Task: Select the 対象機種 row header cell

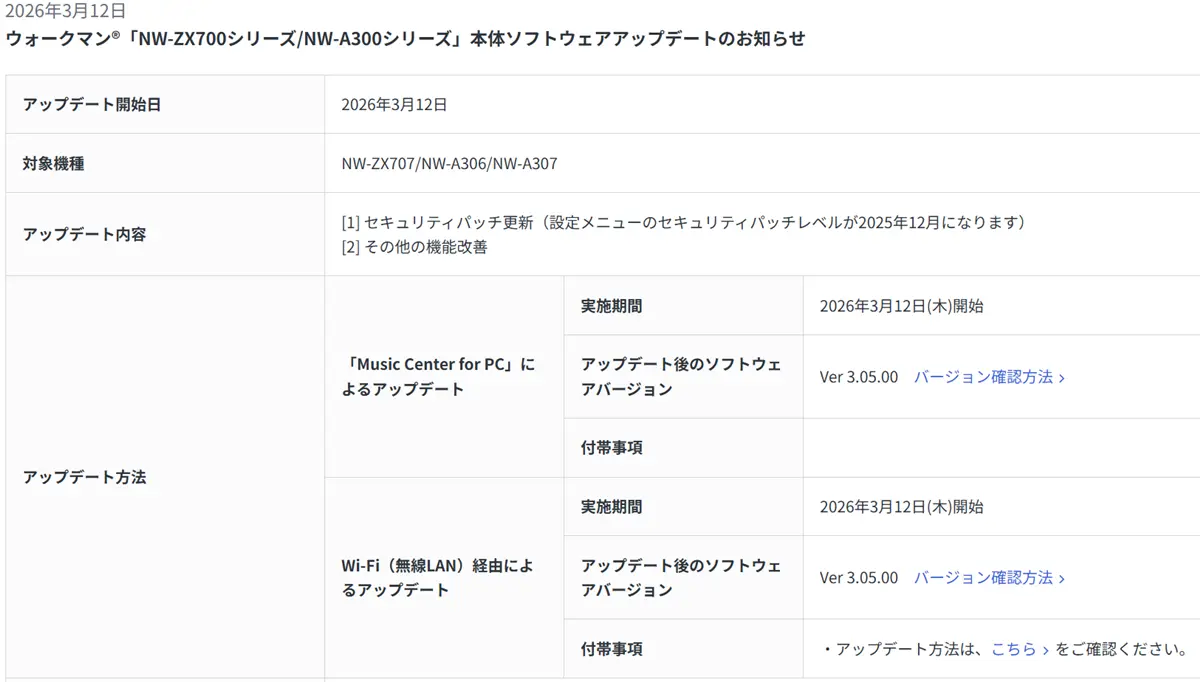Action: click(54, 164)
